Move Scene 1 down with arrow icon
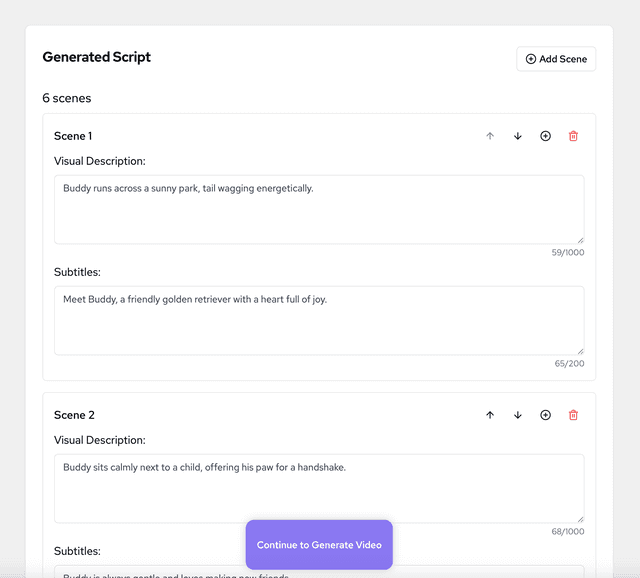Image resolution: width=640 pixels, height=578 pixels. tap(518, 136)
